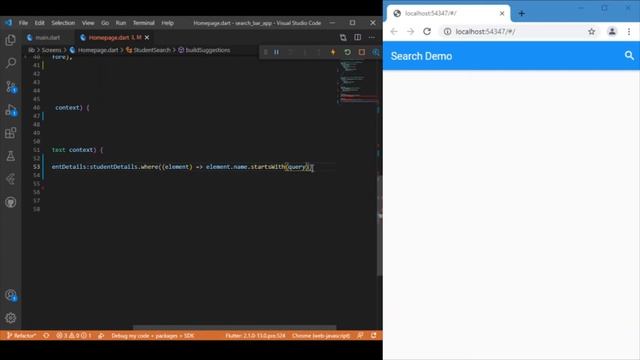Viewport: 640px width, 360px height.
Task: Open the Run menu
Action: [121, 23]
